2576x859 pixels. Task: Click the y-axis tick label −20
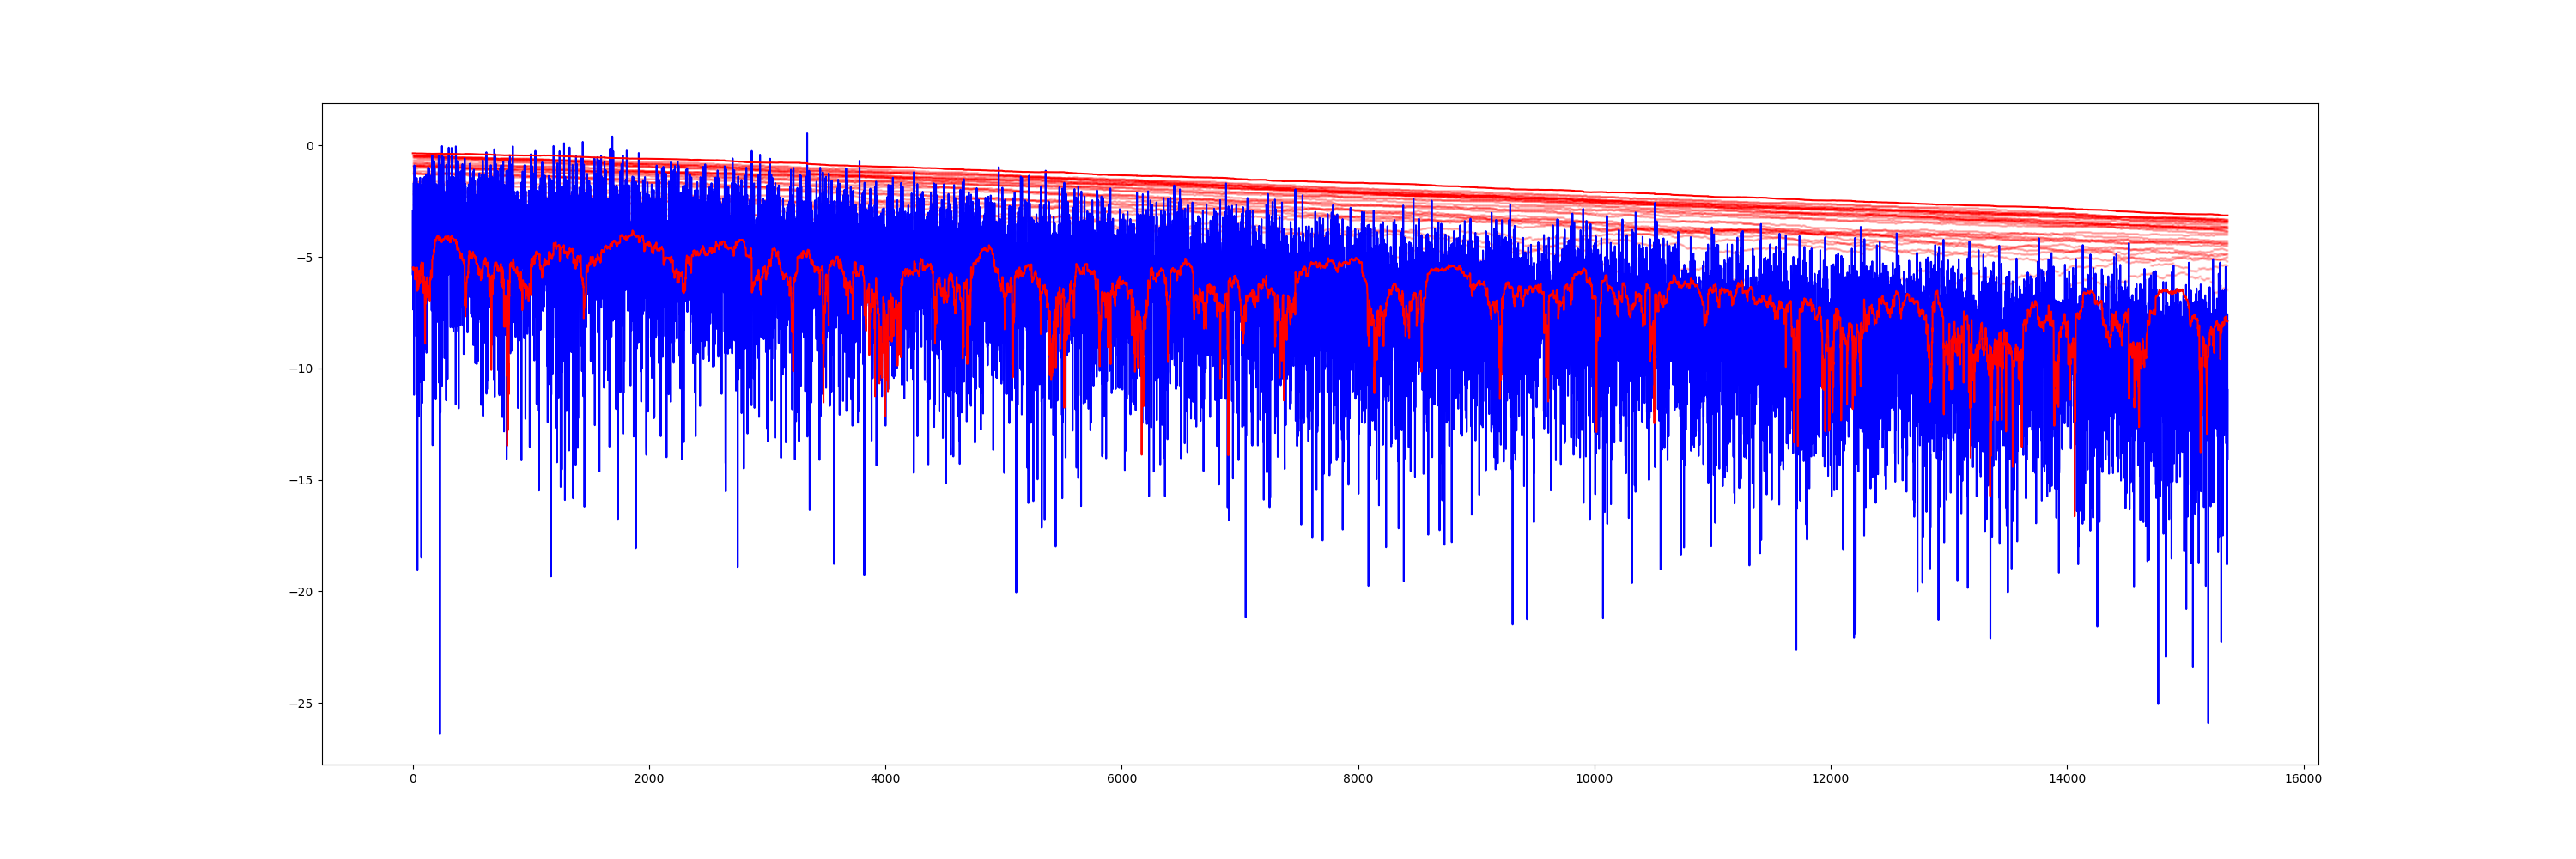[x=302, y=592]
